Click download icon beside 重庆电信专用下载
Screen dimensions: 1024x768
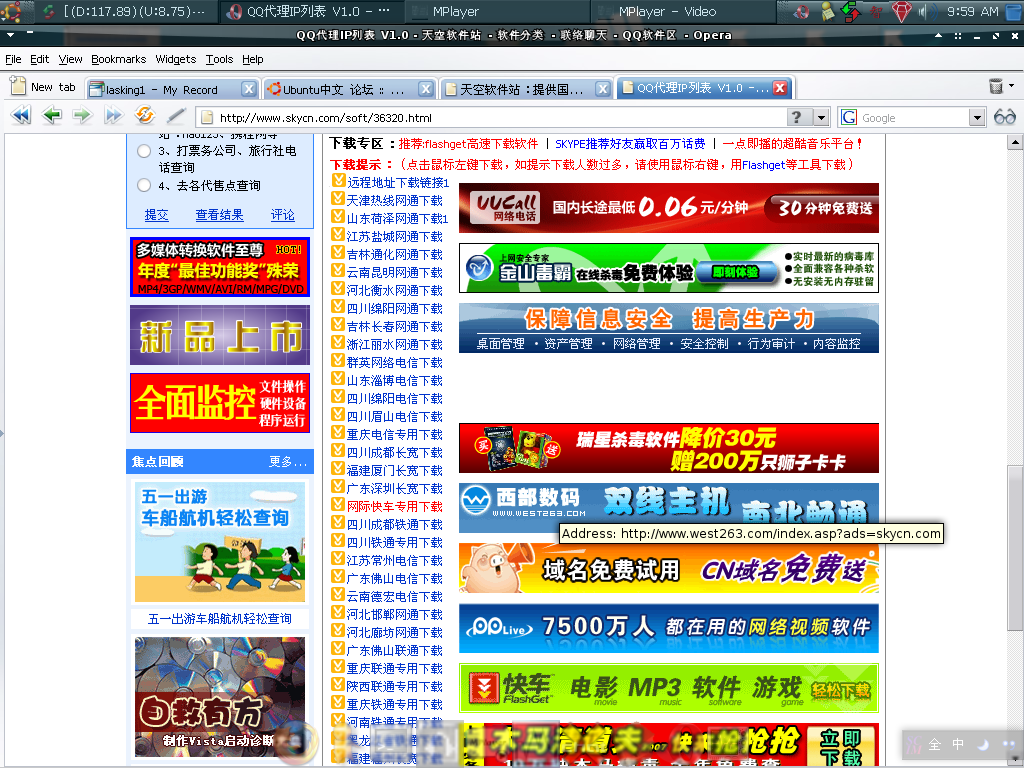(338, 432)
